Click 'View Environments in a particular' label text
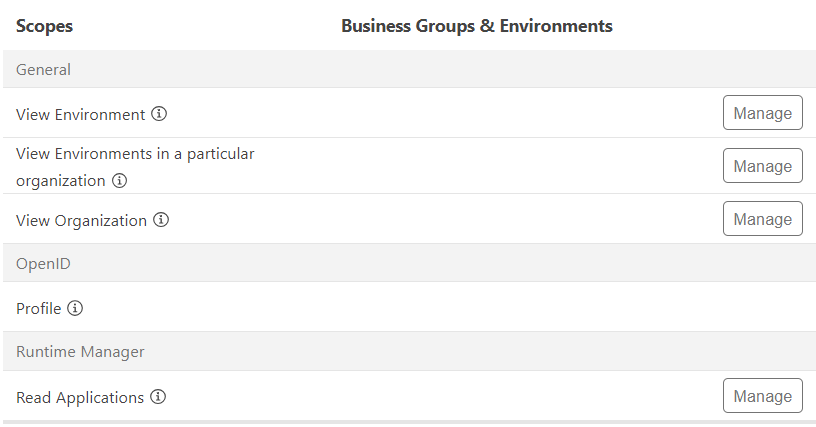The image size is (816, 427). click(x=135, y=154)
